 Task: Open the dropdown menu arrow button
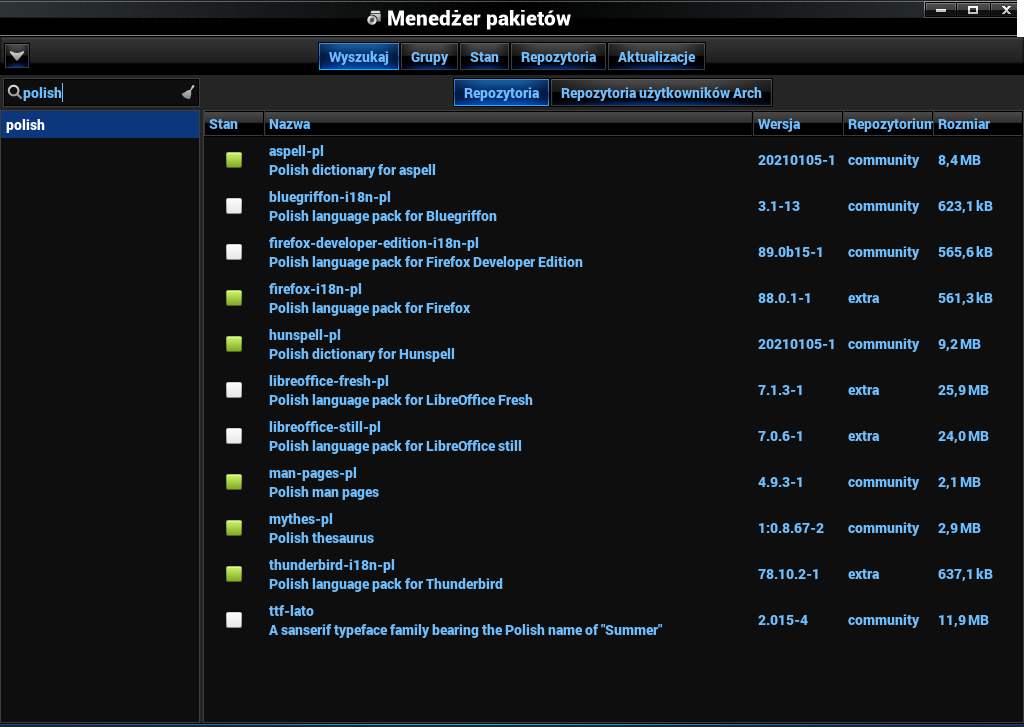point(17,56)
